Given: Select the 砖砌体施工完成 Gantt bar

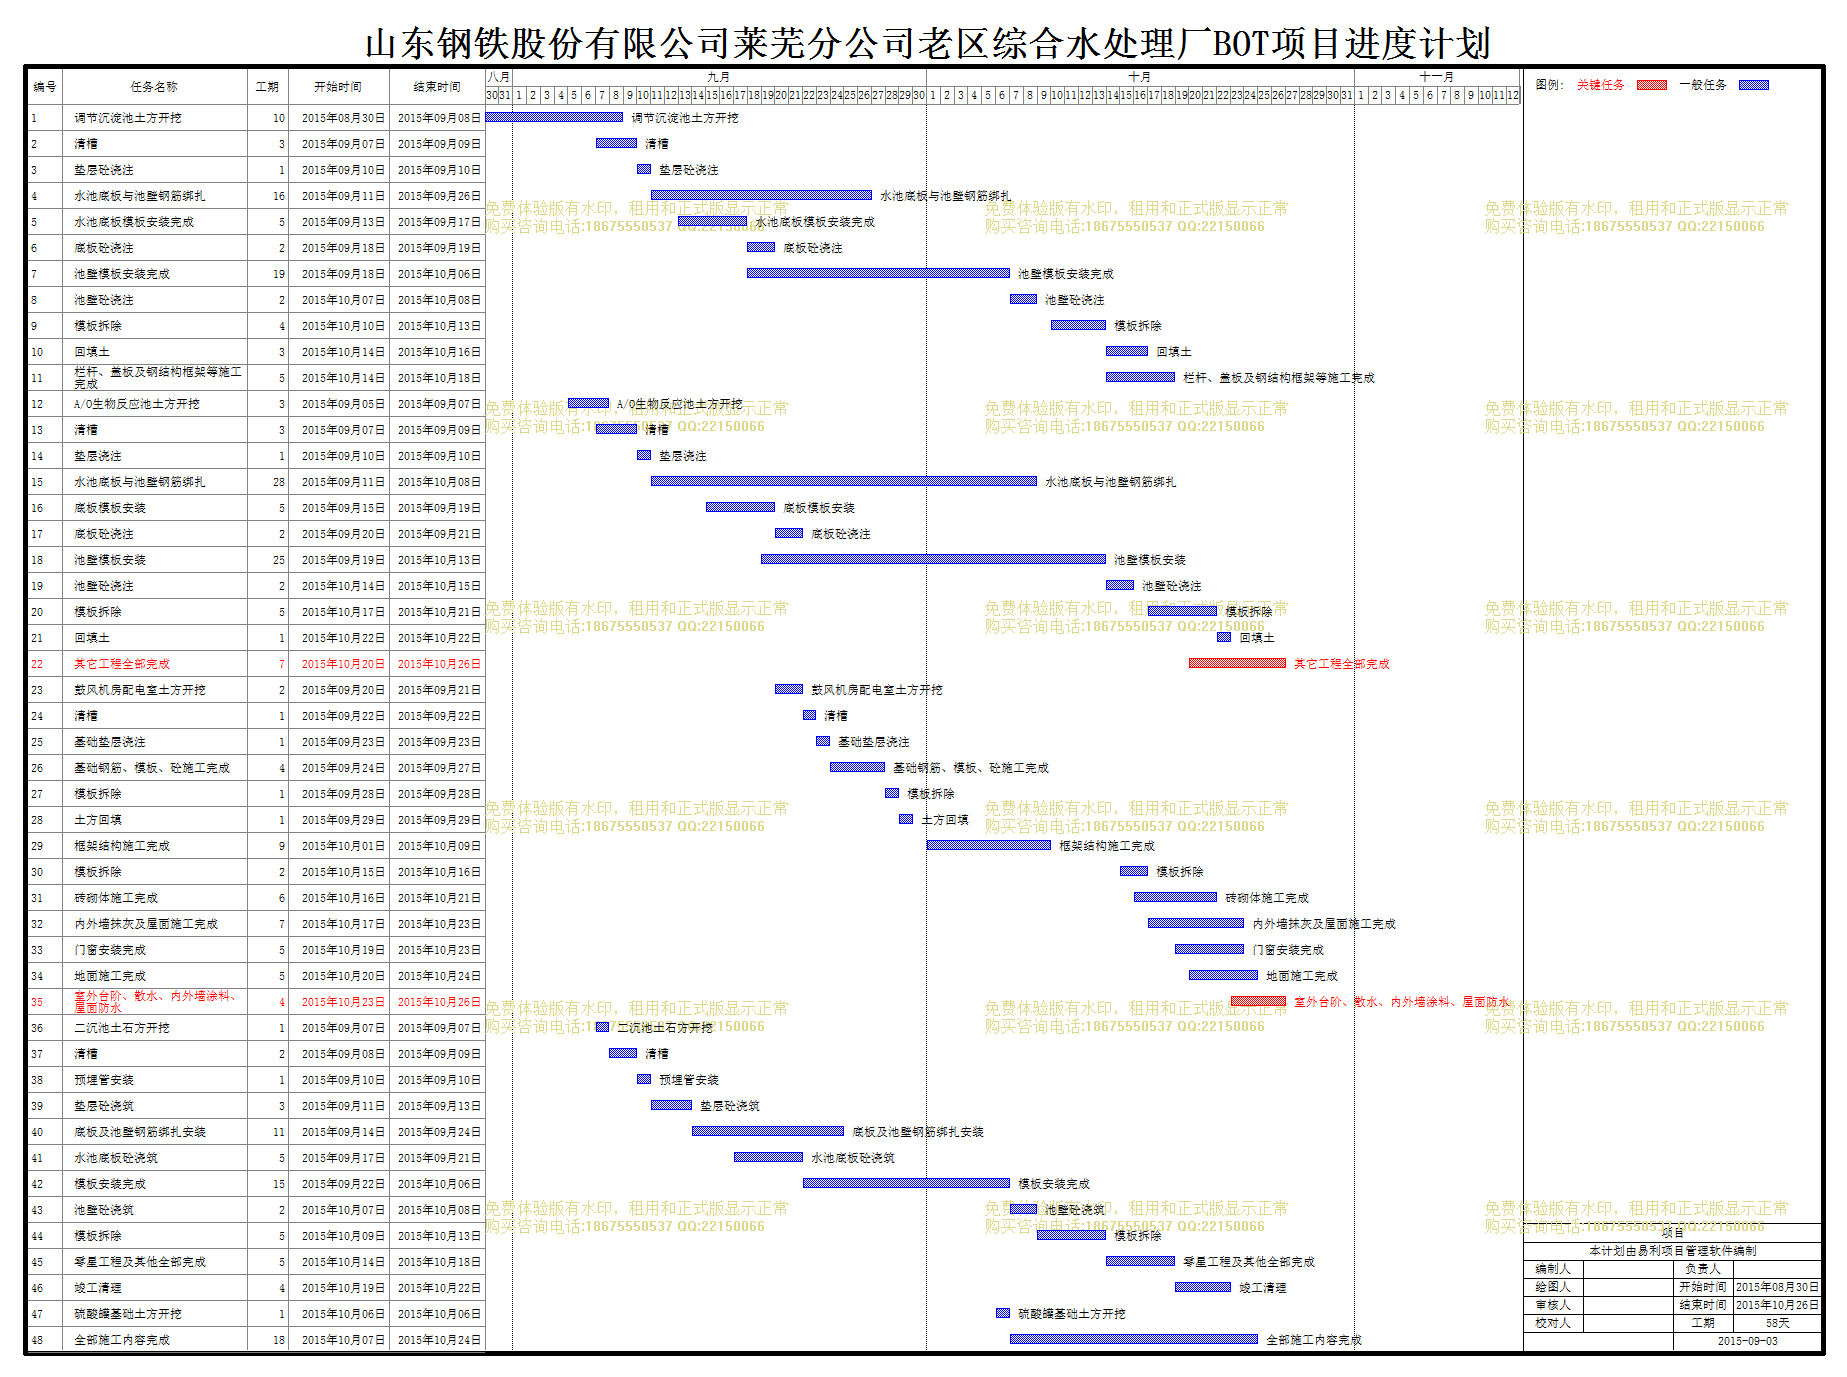Looking at the screenshot, I should [1175, 897].
